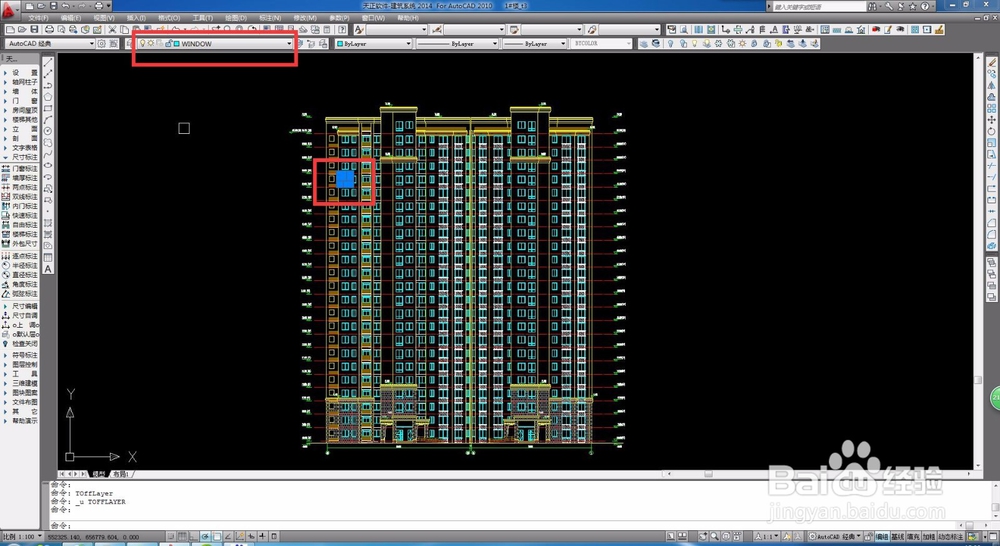This screenshot has width=1000, height=546.
Task: Open the AutoCAD application menu logo
Action: coord(10,11)
